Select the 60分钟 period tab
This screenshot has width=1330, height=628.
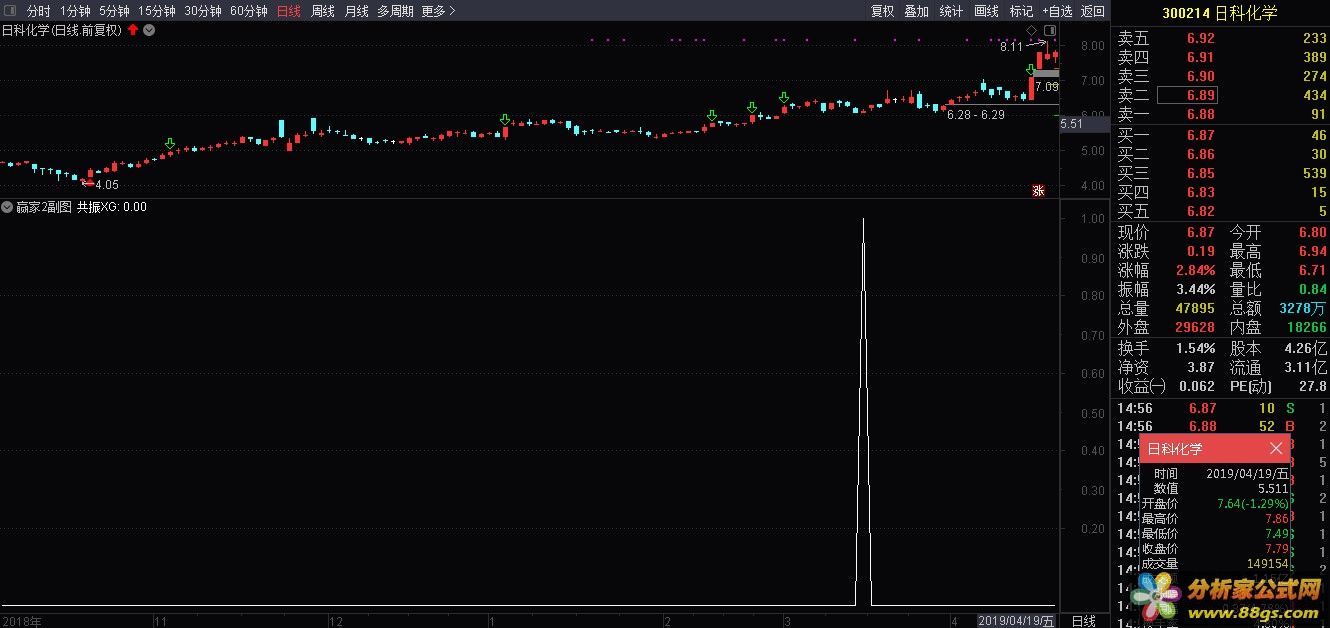[x=248, y=11]
